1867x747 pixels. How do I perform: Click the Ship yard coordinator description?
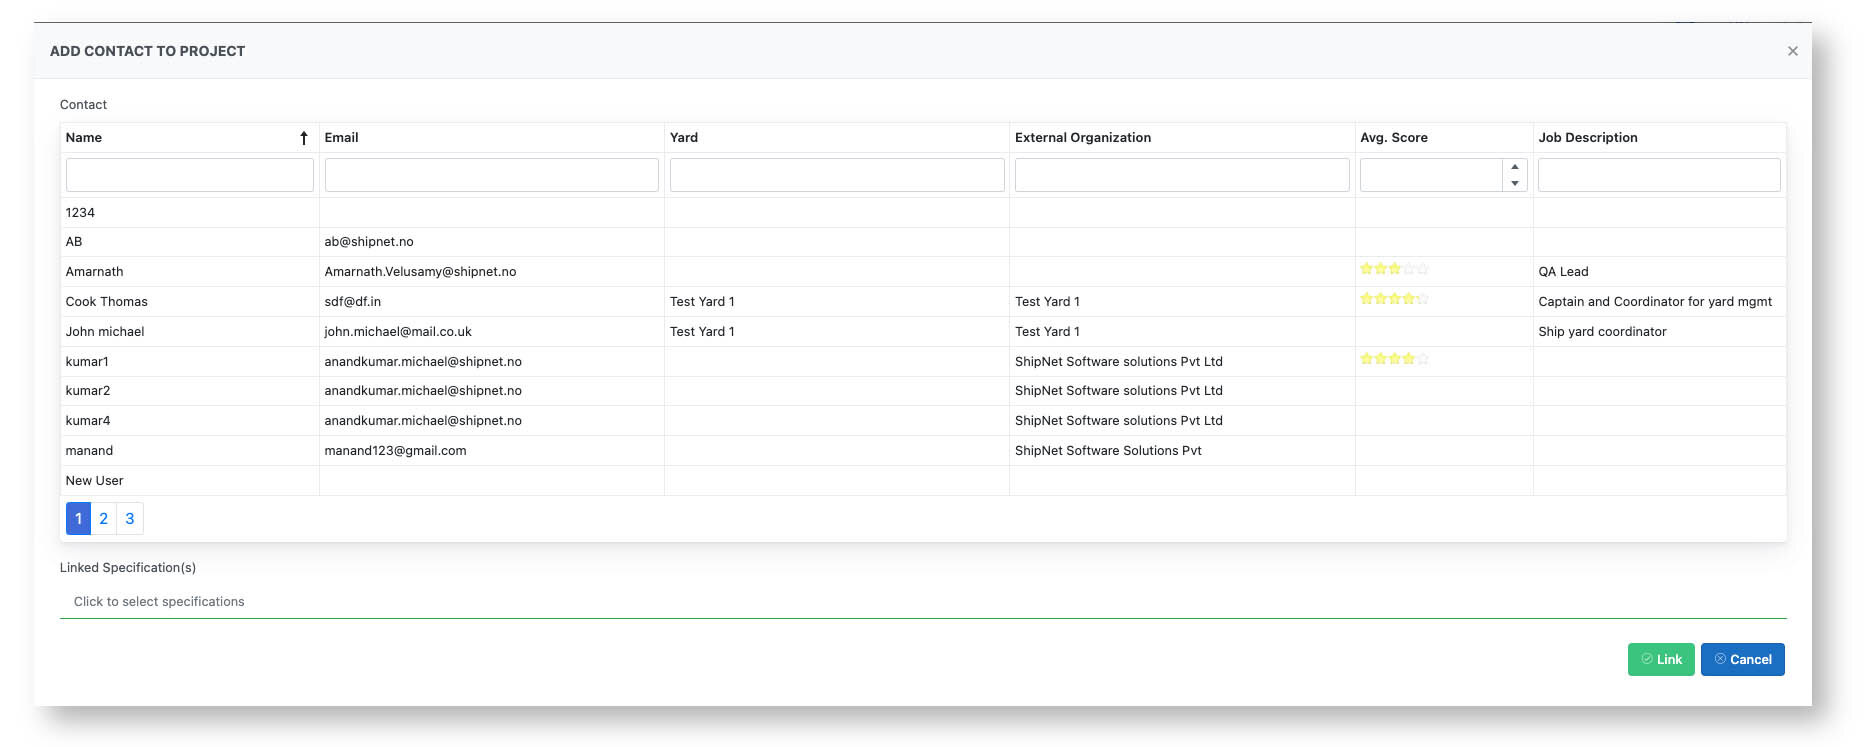pyautogui.click(x=1602, y=332)
